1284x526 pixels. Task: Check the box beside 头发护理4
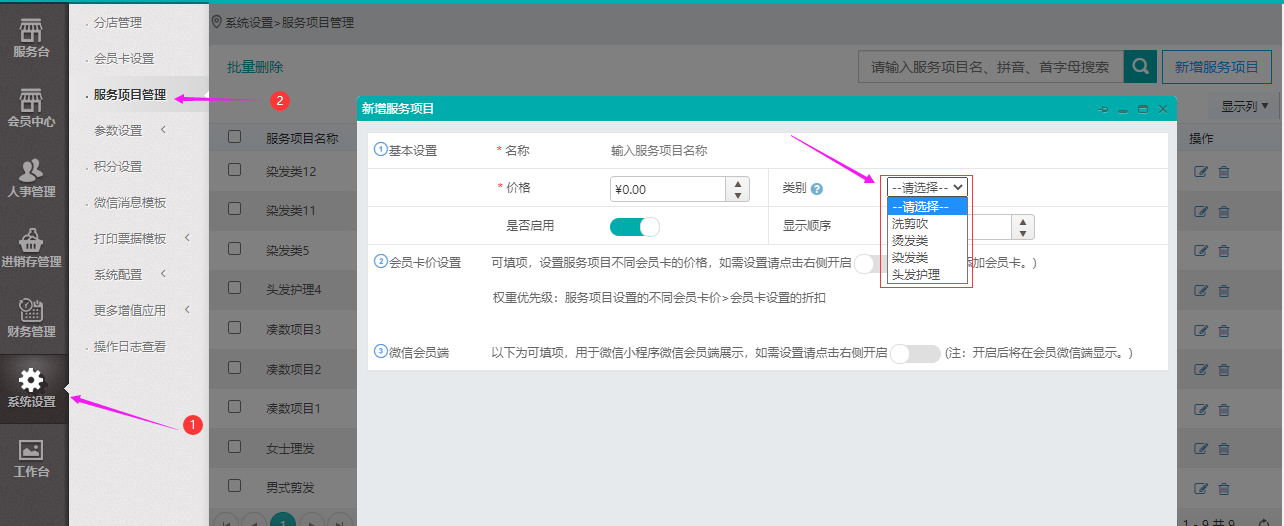coord(234,288)
